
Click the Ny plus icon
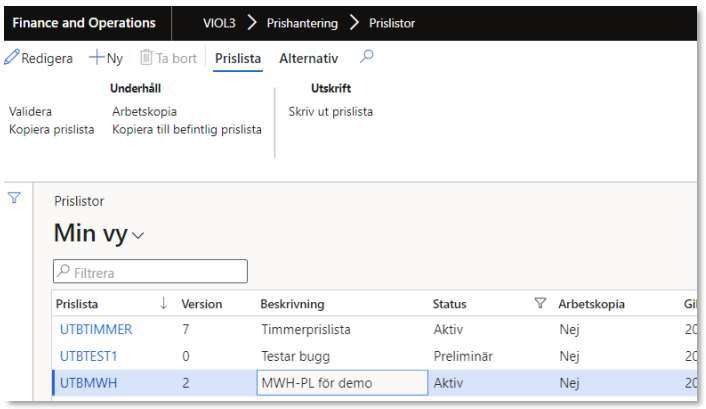click(96, 58)
